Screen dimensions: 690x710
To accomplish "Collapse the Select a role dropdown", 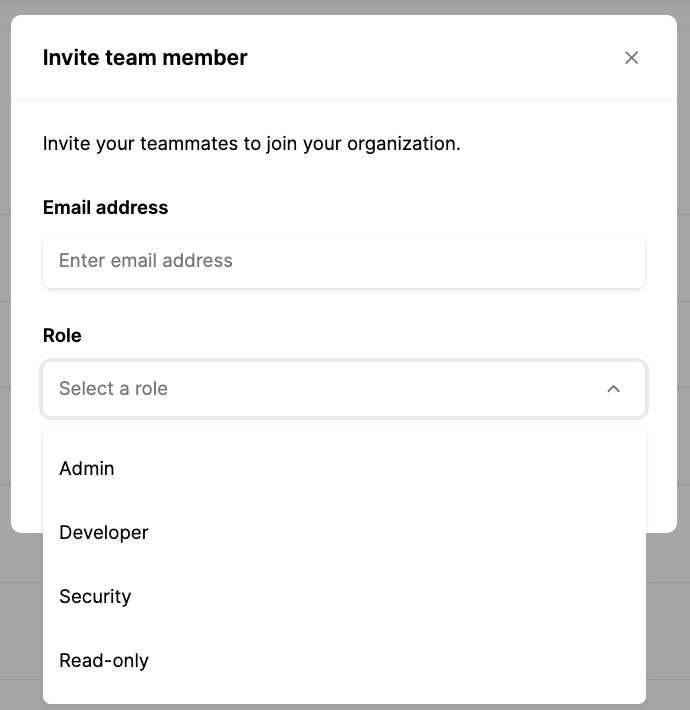I will tap(344, 389).
